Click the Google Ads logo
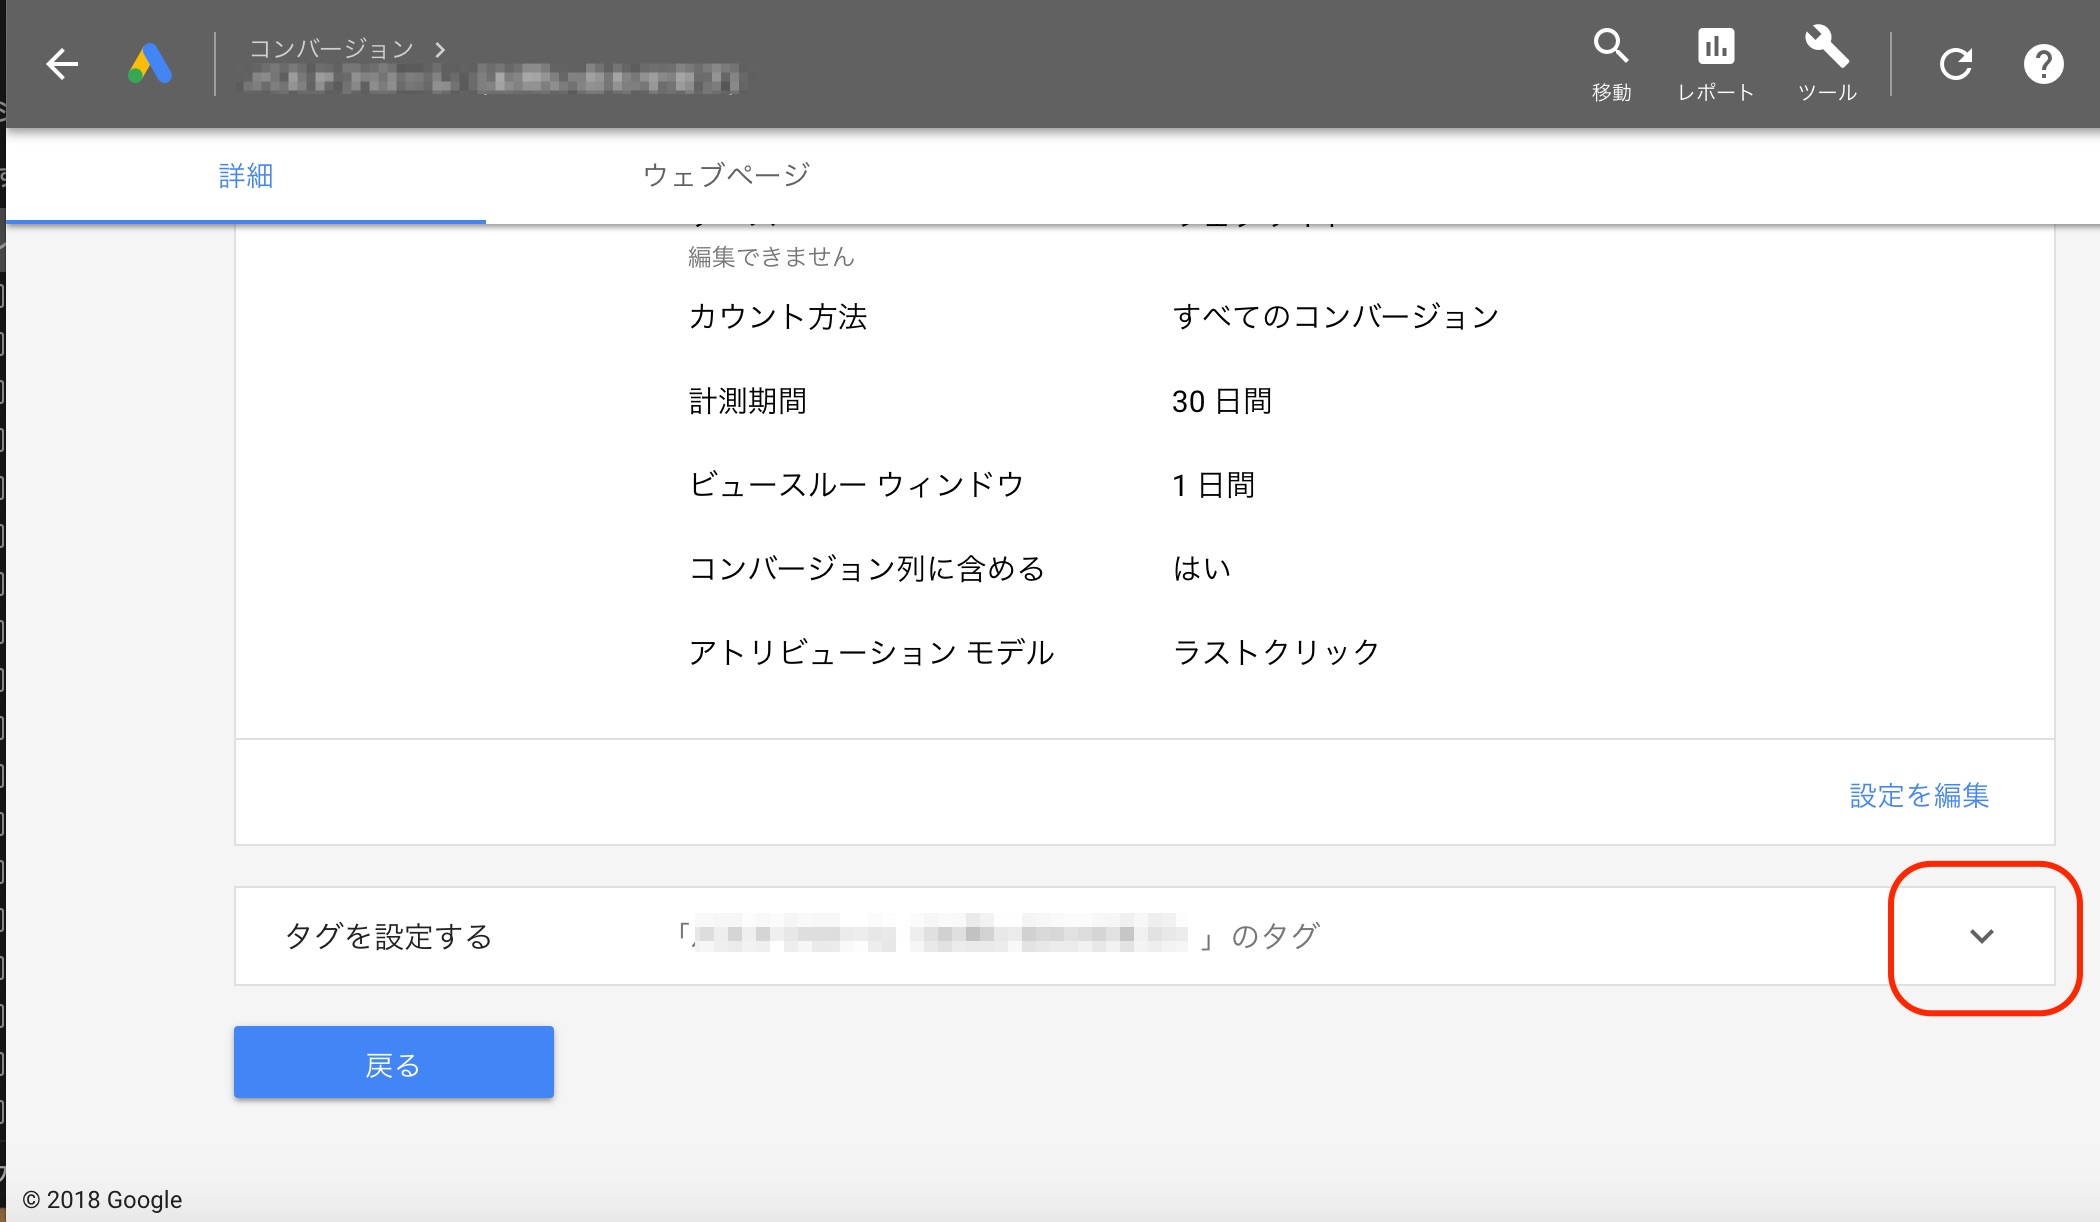 point(150,64)
